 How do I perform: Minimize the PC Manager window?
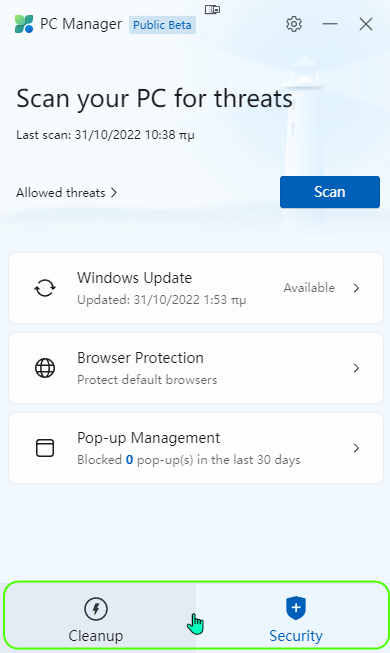coord(330,24)
